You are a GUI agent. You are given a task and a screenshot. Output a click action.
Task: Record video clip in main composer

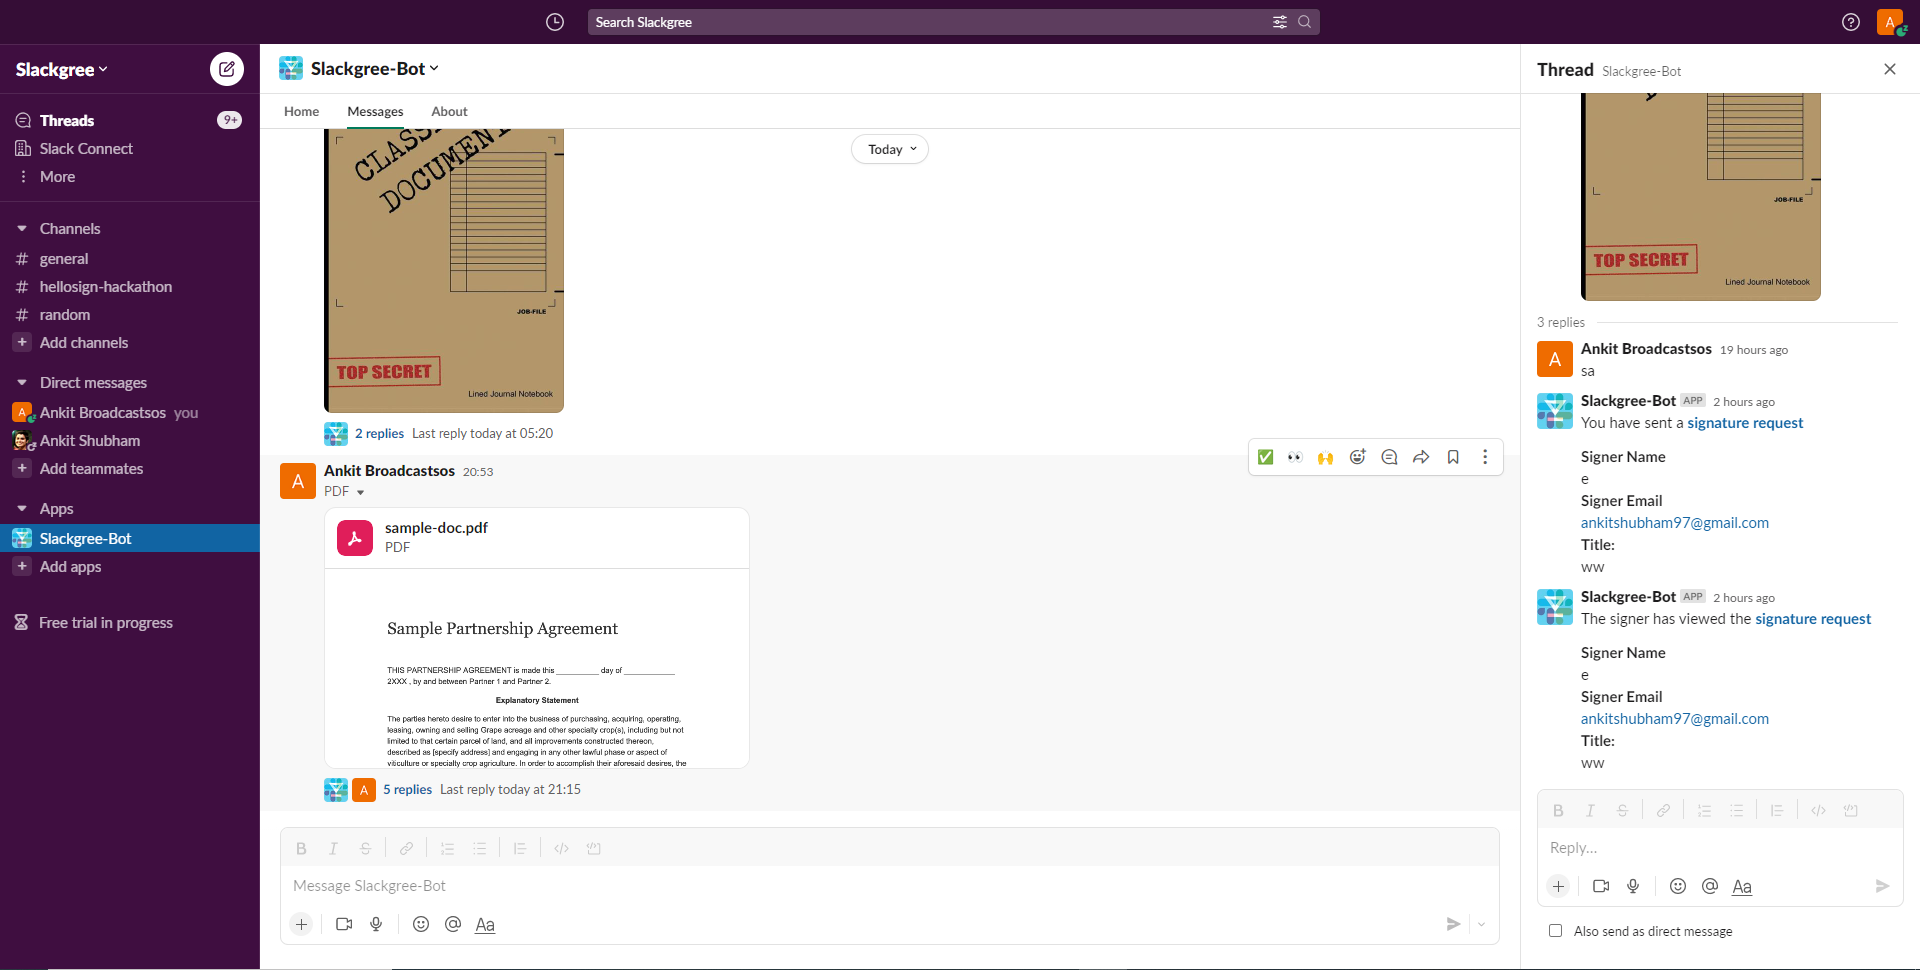click(344, 924)
